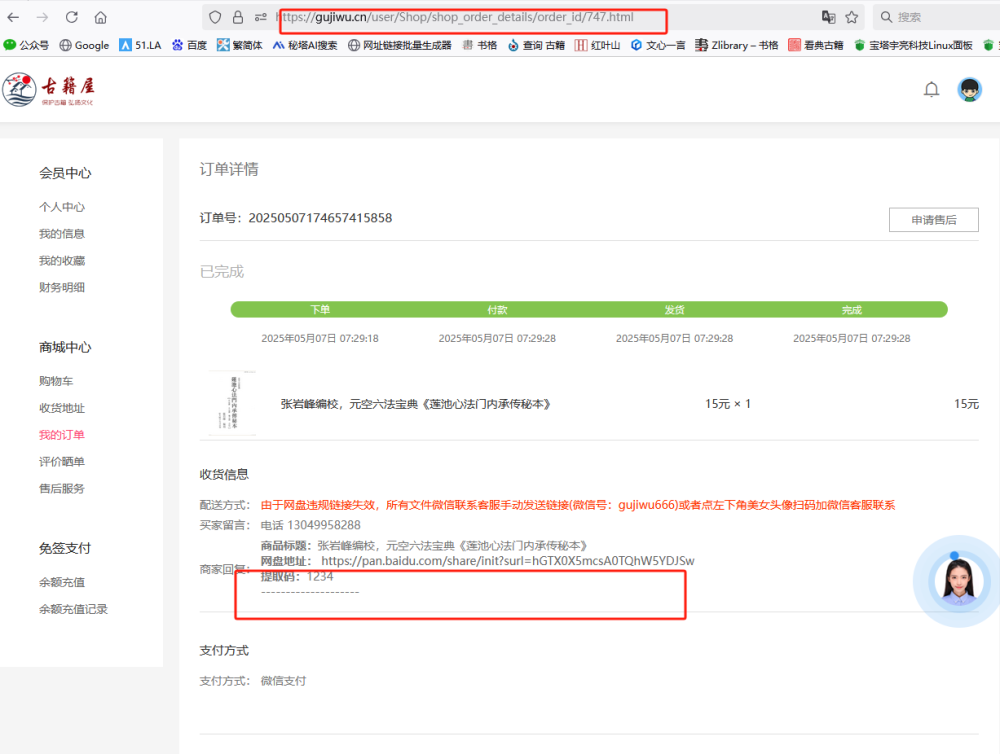Click order number 20250507174657415858
The width and height of the screenshot is (1000, 754).
320,218
